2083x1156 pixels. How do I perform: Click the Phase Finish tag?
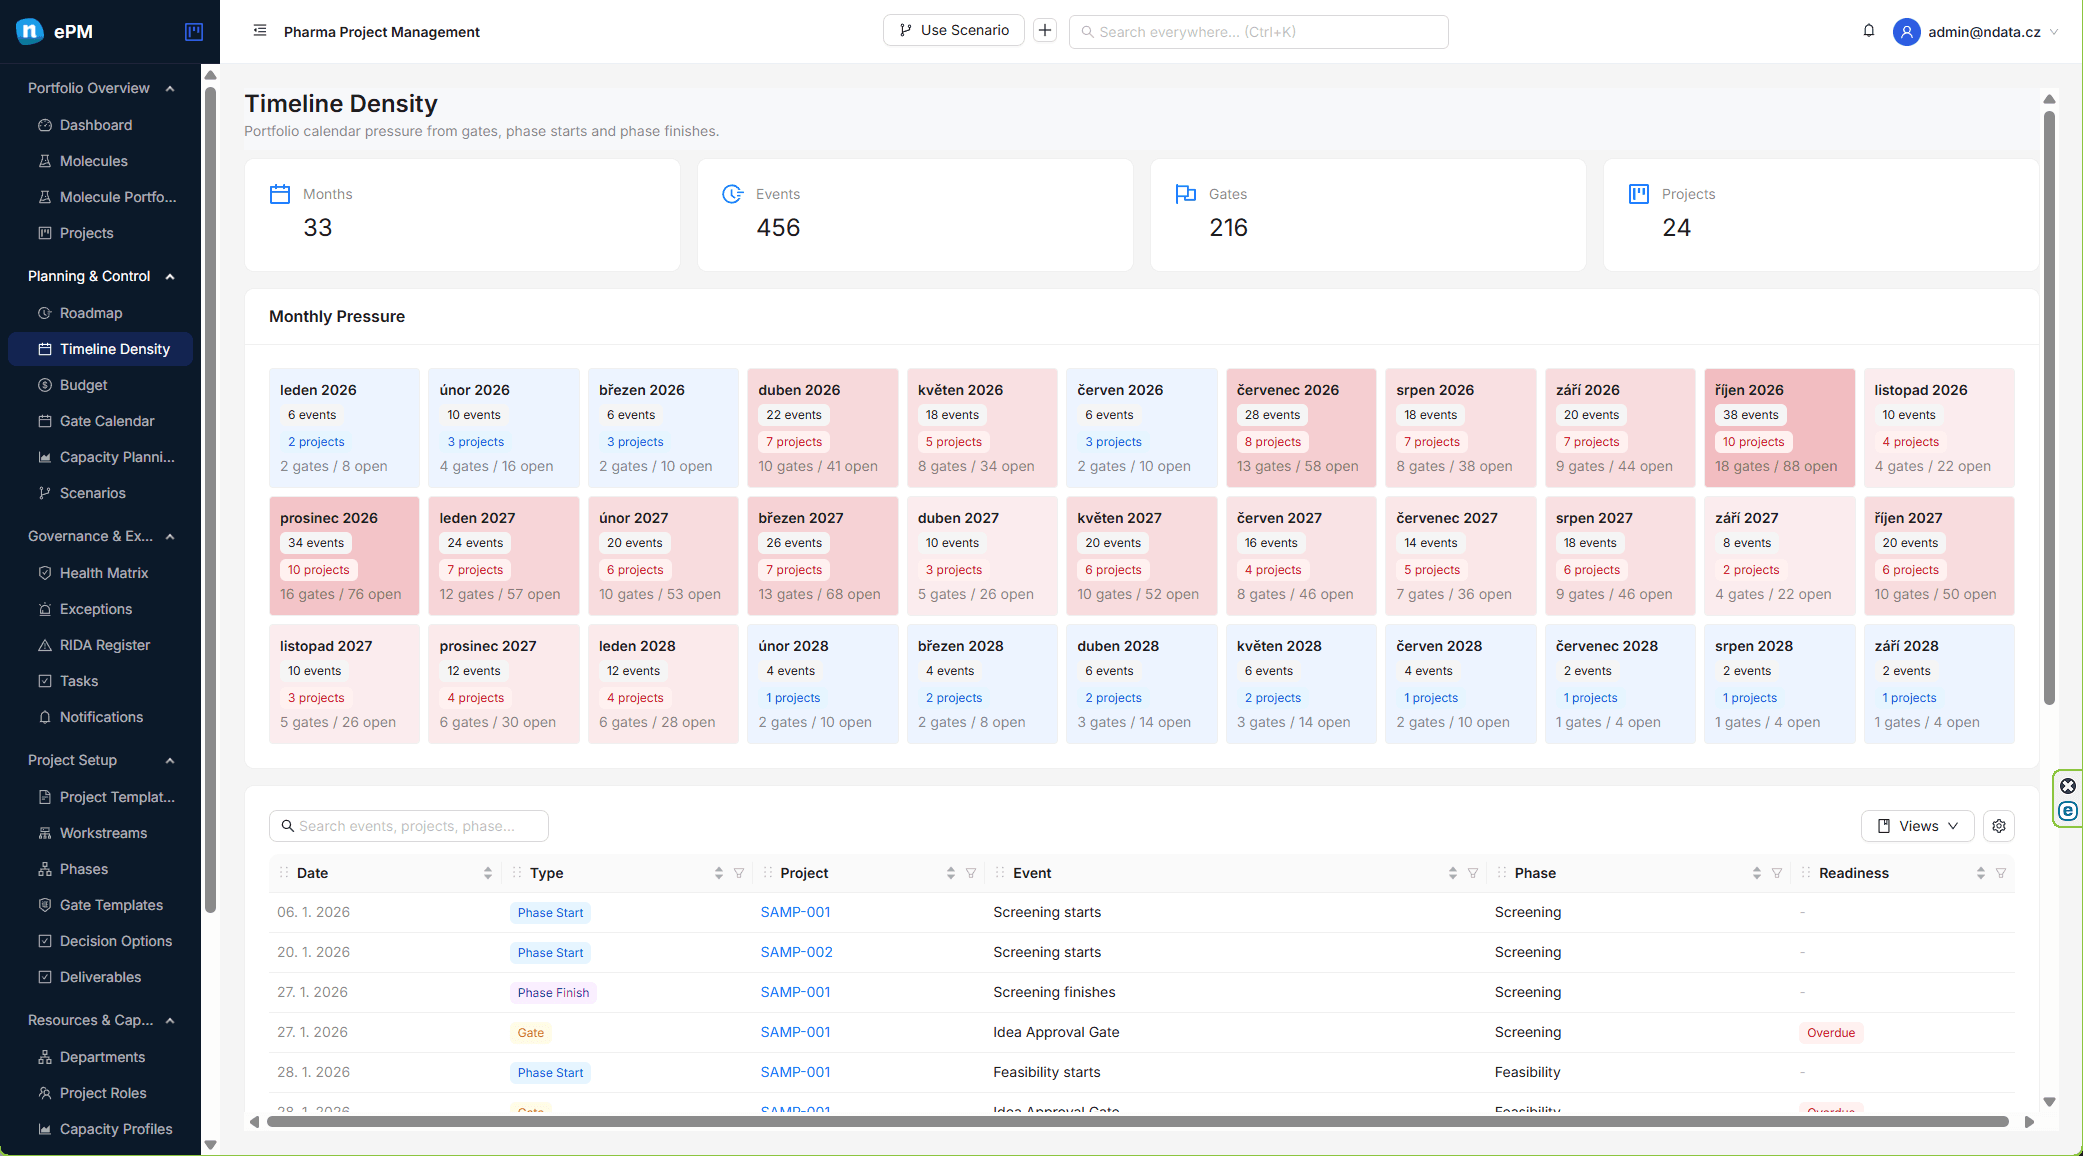pos(553,993)
